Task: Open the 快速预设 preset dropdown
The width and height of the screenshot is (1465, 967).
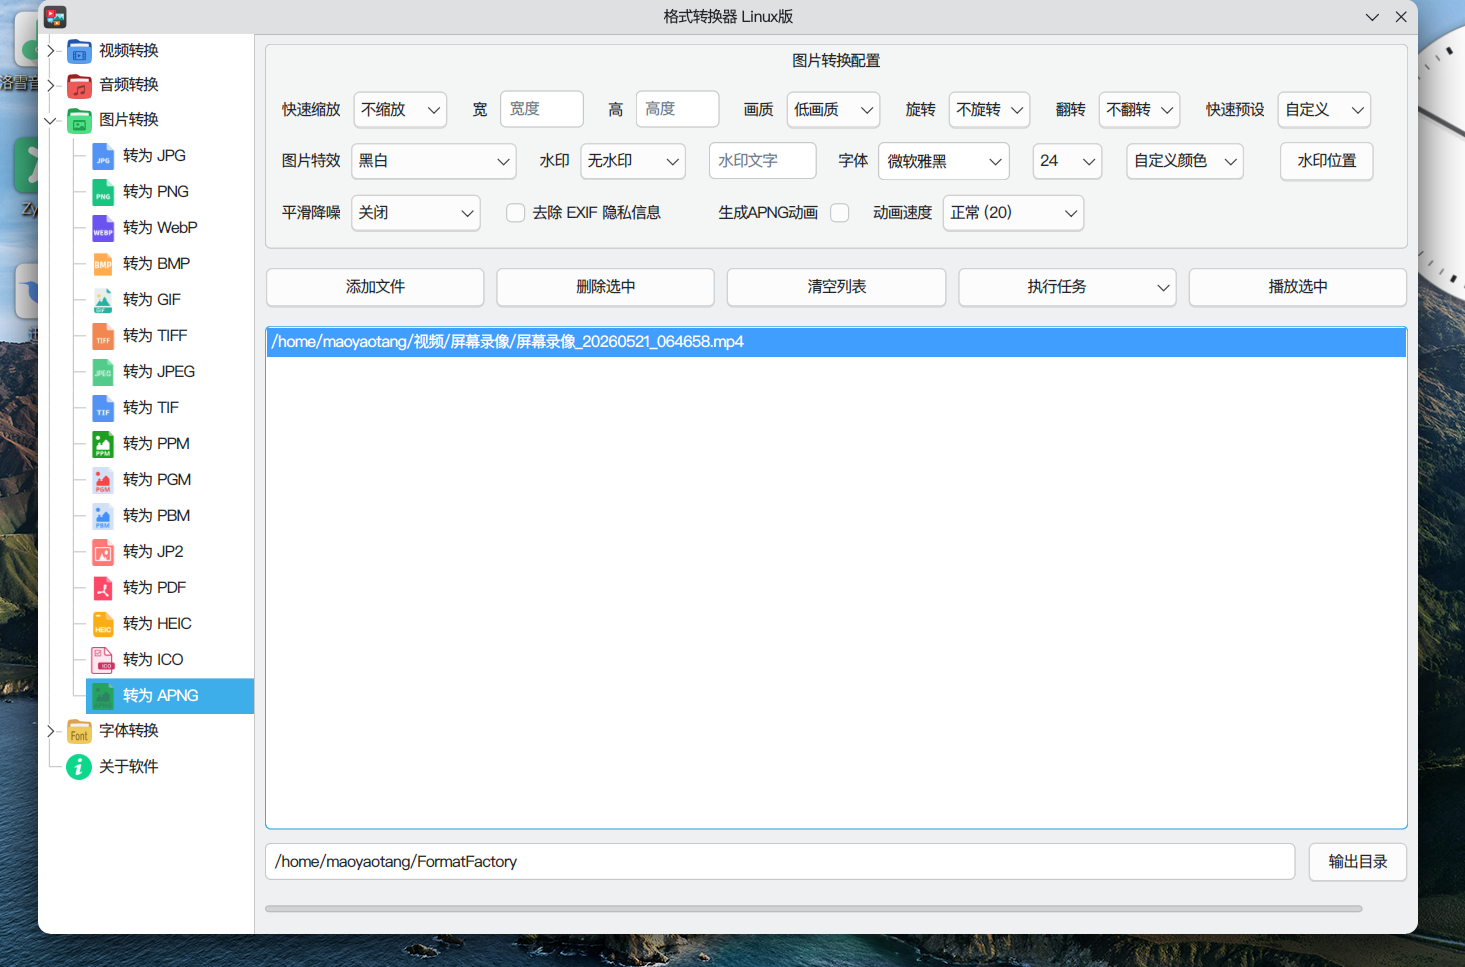Action: (1325, 110)
